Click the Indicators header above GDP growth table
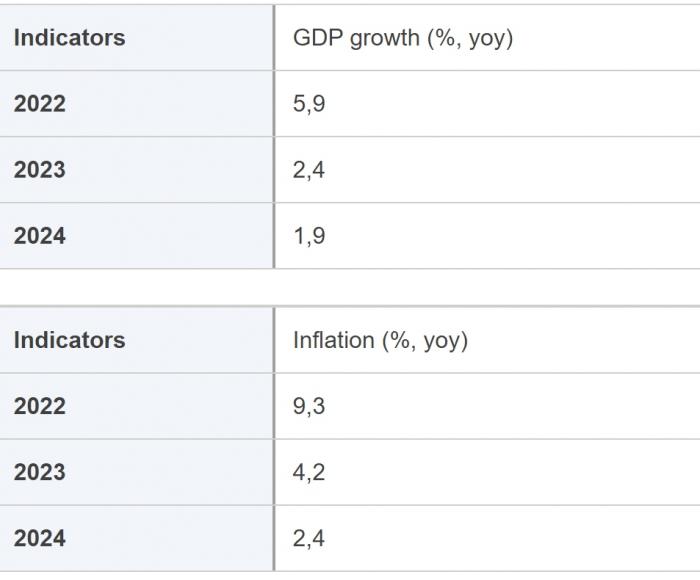The width and height of the screenshot is (700, 580). pos(69,38)
